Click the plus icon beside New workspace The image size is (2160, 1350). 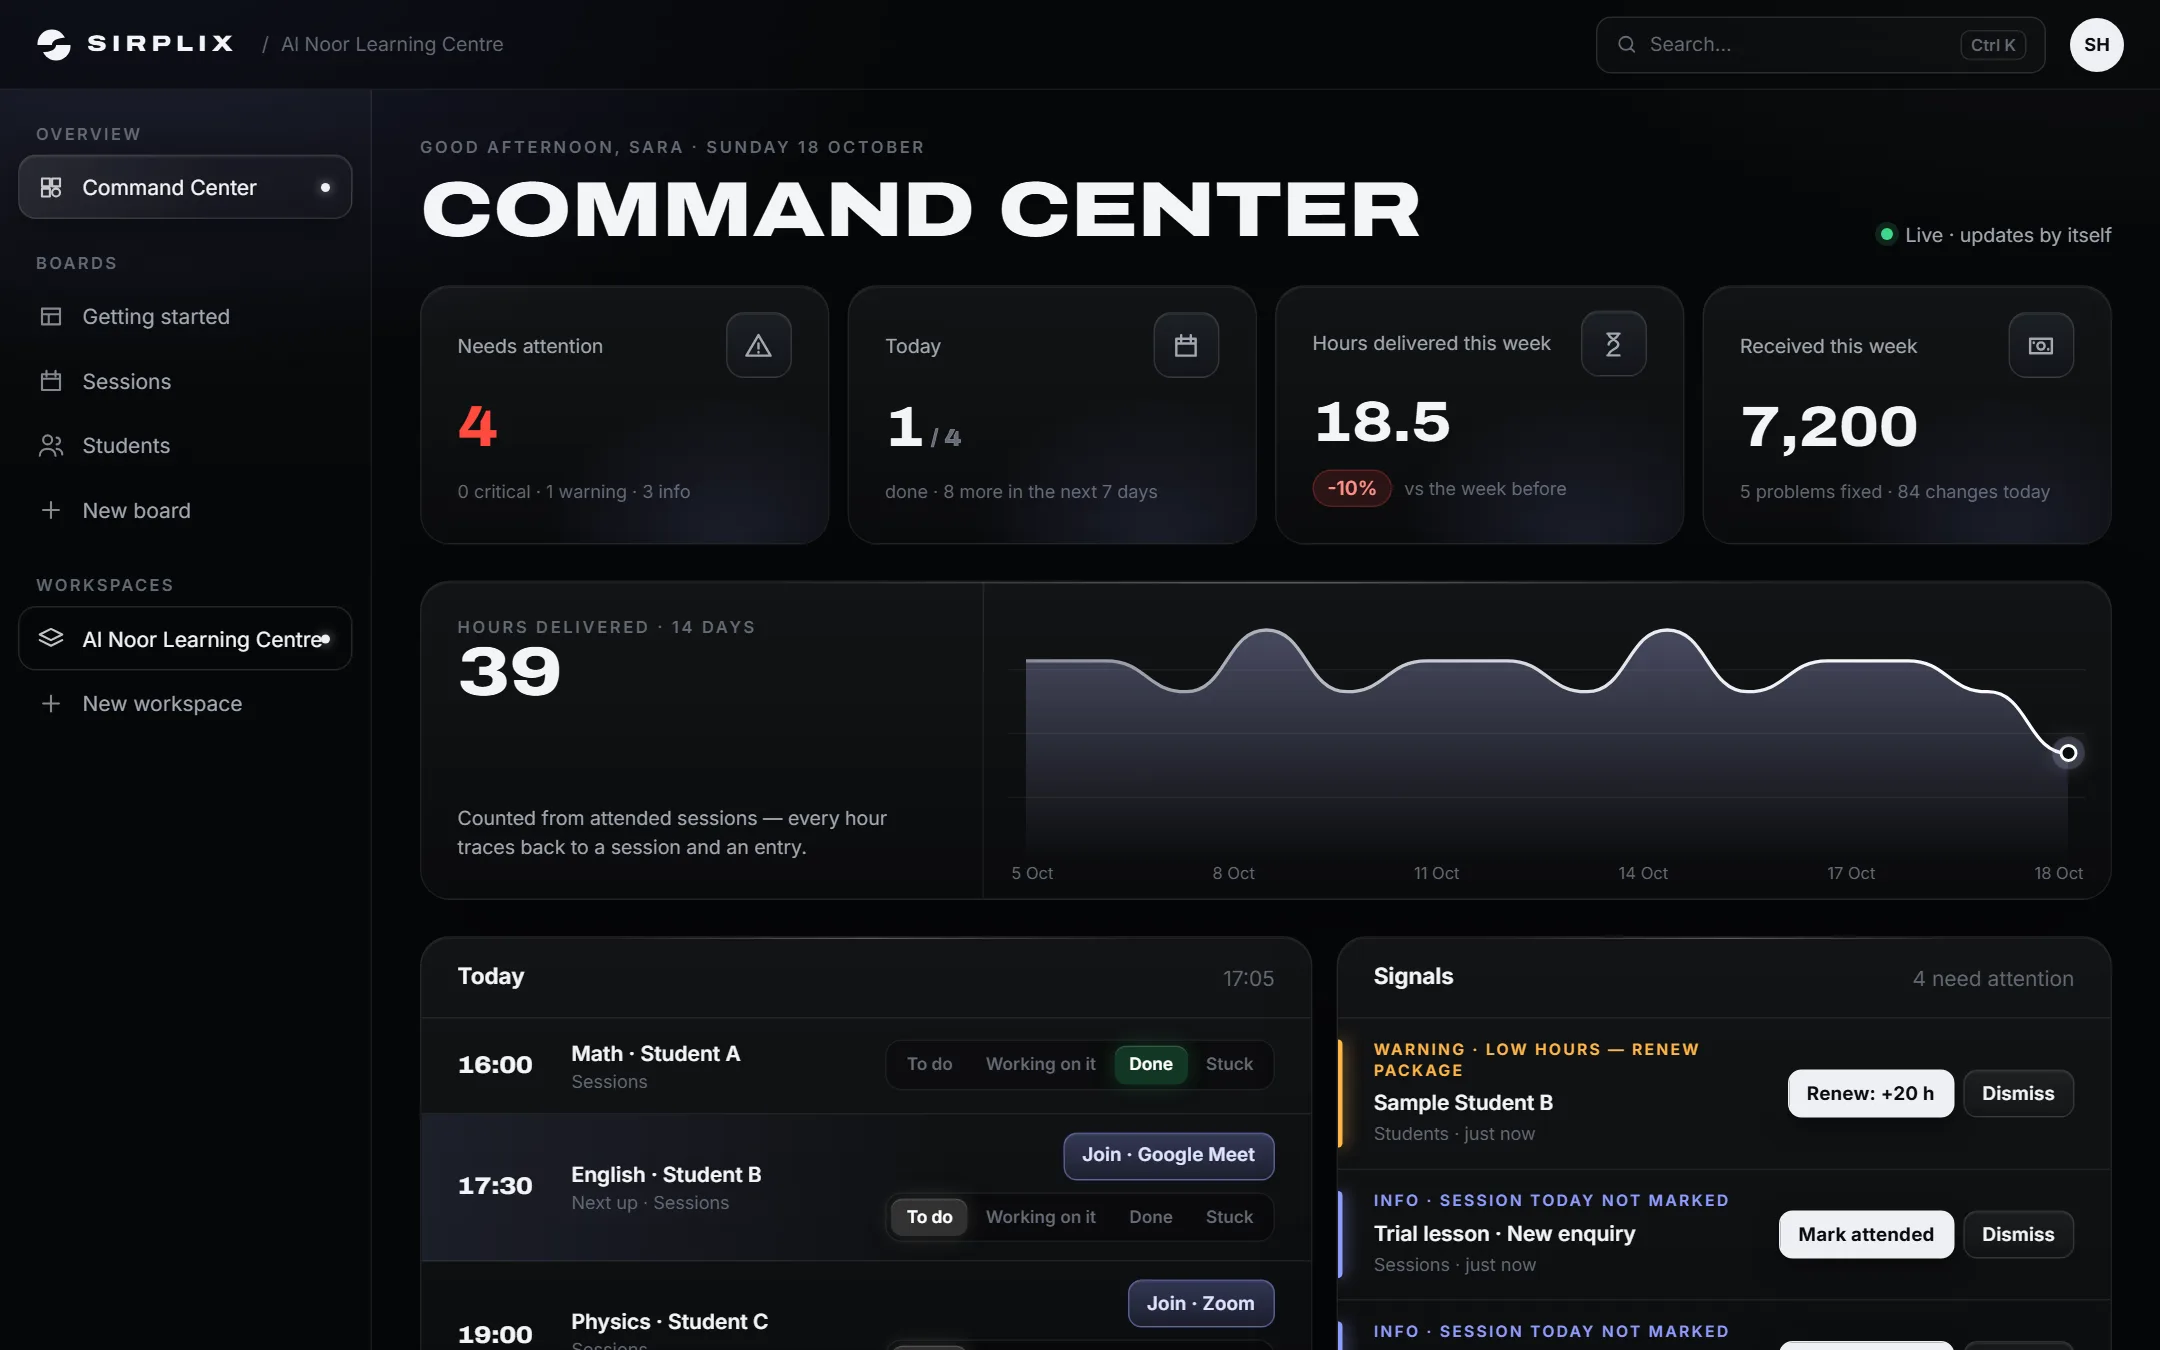(x=51, y=703)
